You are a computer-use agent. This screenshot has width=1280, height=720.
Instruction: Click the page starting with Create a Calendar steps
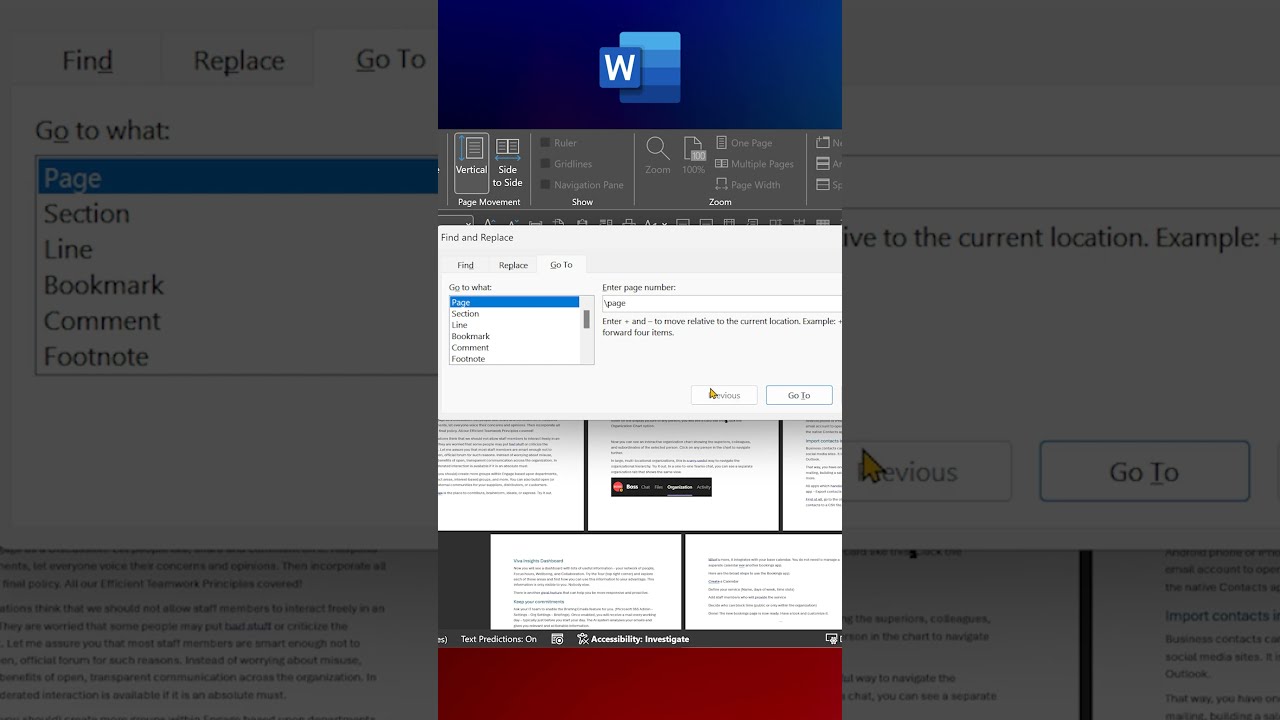[763, 582]
